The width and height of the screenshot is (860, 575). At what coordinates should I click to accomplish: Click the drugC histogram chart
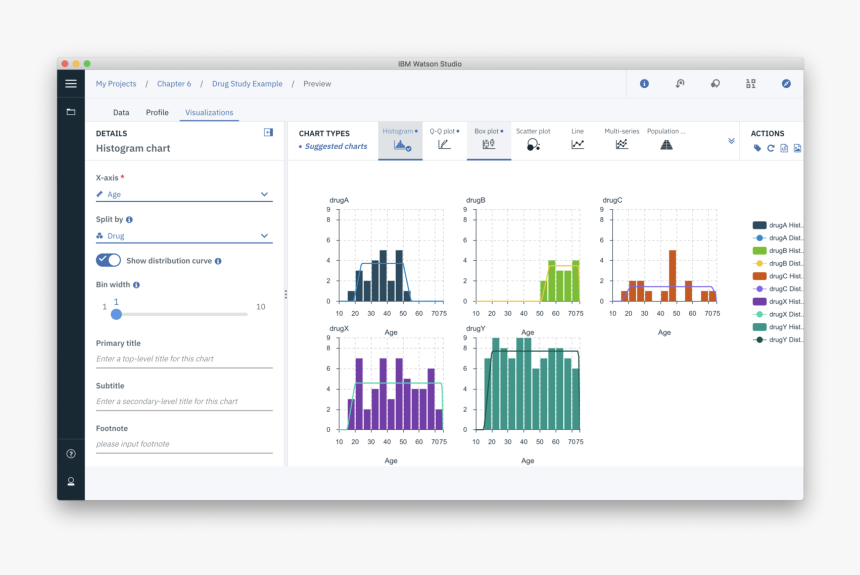[x=664, y=255]
